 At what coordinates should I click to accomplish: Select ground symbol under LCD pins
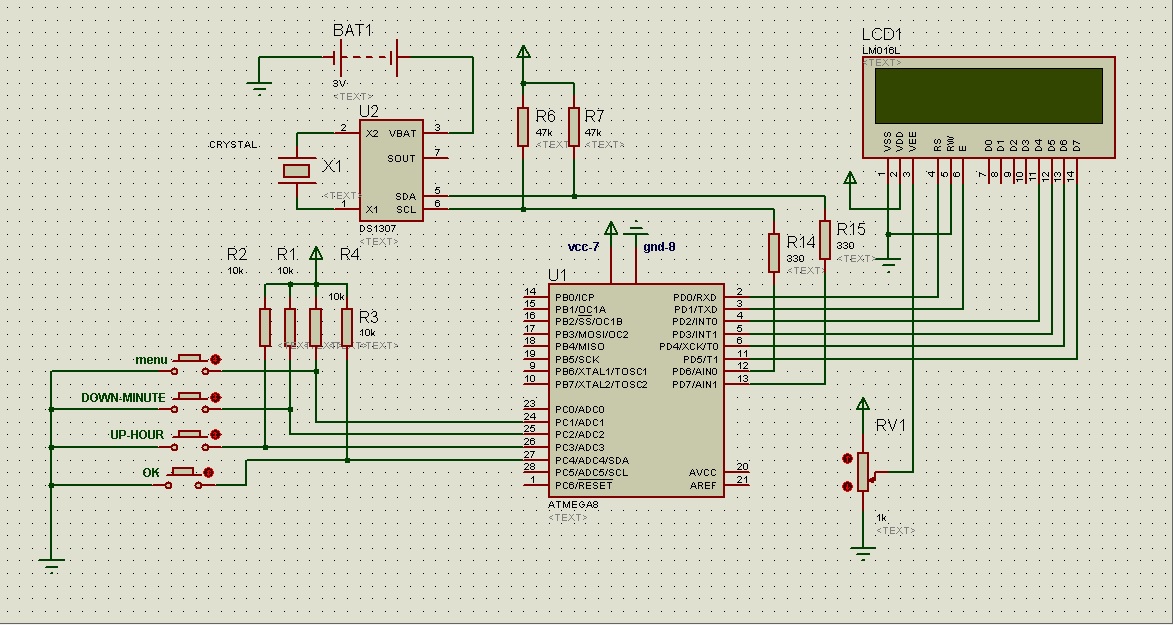pyautogui.click(x=888, y=265)
